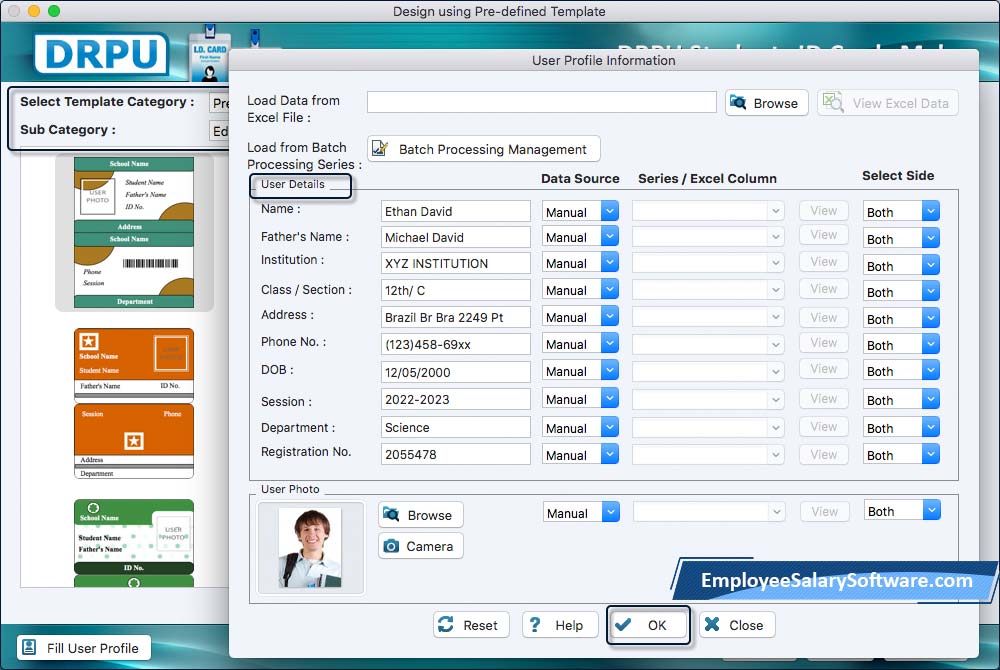Open Series / Excel Column dropdown for Session

coord(708,399)
